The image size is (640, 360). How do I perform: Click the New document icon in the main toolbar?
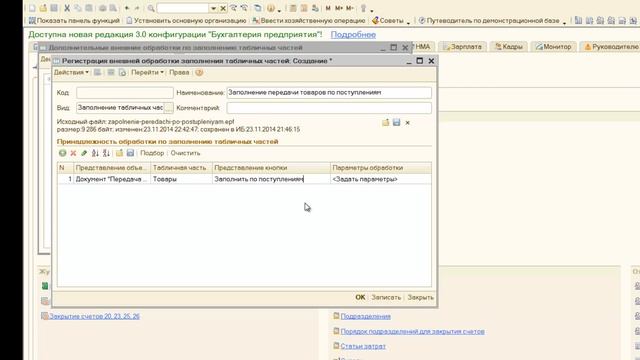[32, 8]
